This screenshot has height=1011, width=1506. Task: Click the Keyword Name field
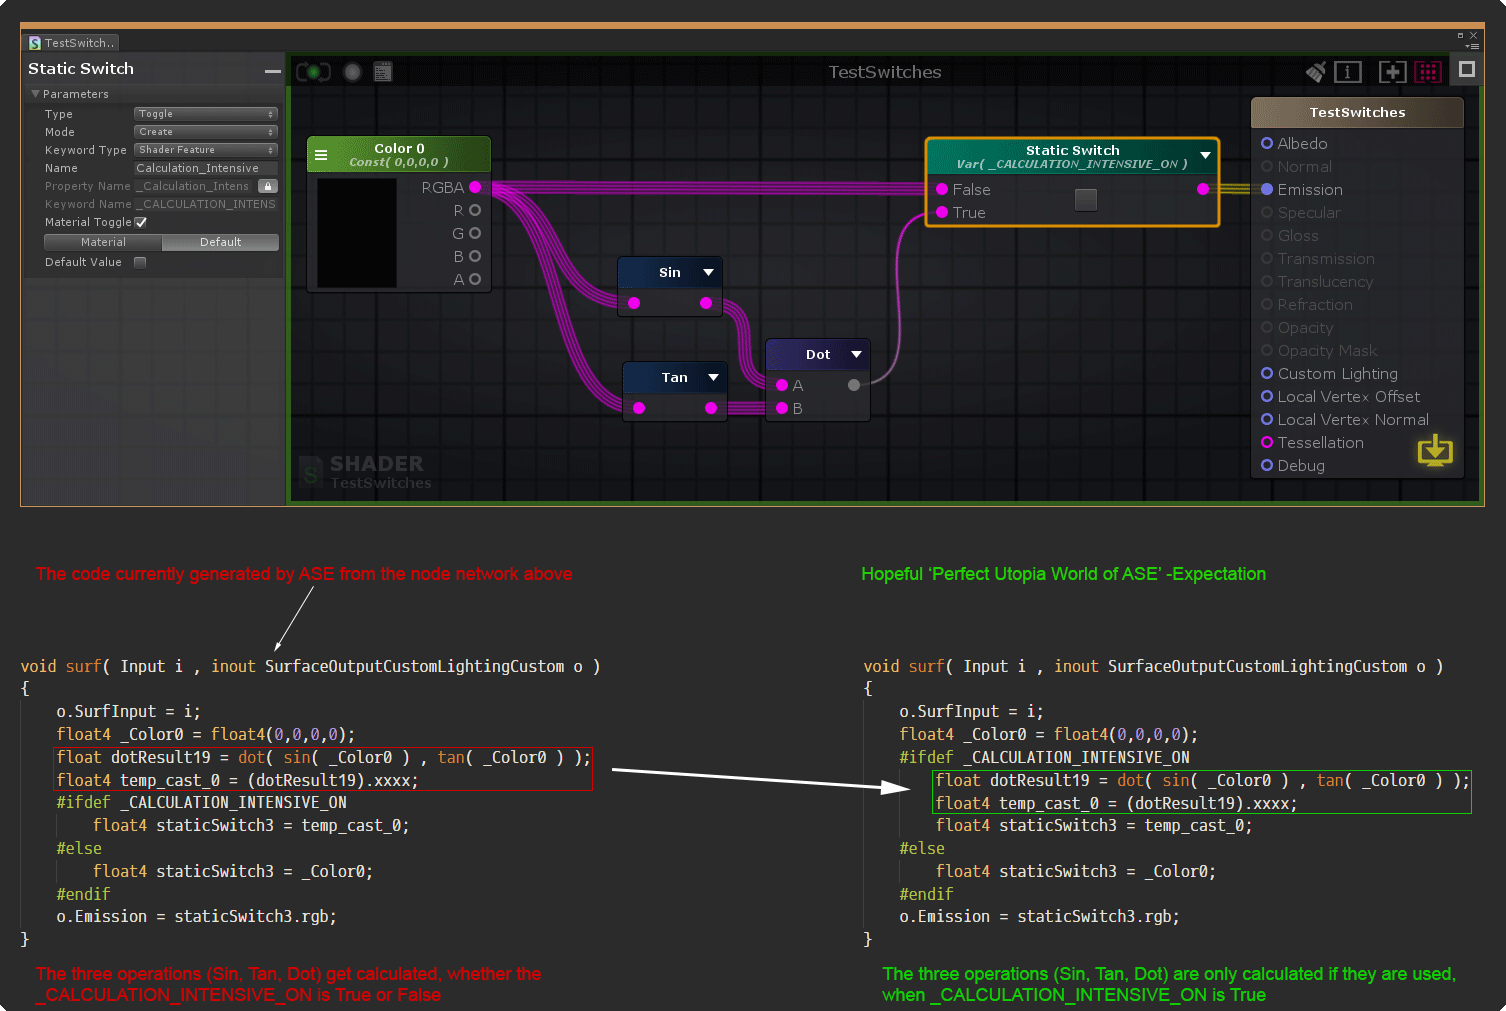206,204
